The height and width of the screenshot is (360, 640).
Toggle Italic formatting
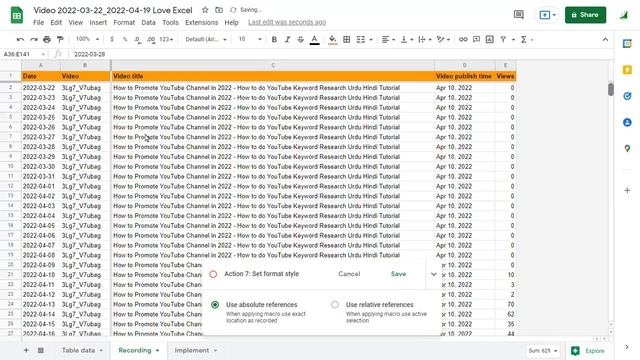coord(287,40)
